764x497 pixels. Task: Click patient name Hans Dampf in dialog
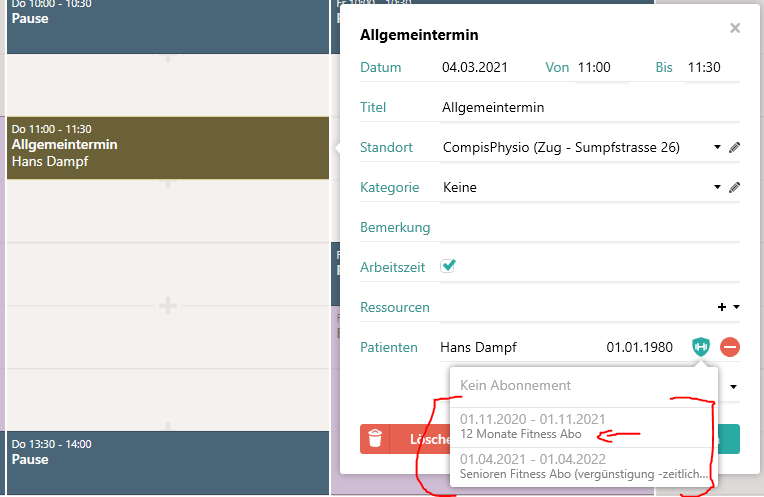478,347
